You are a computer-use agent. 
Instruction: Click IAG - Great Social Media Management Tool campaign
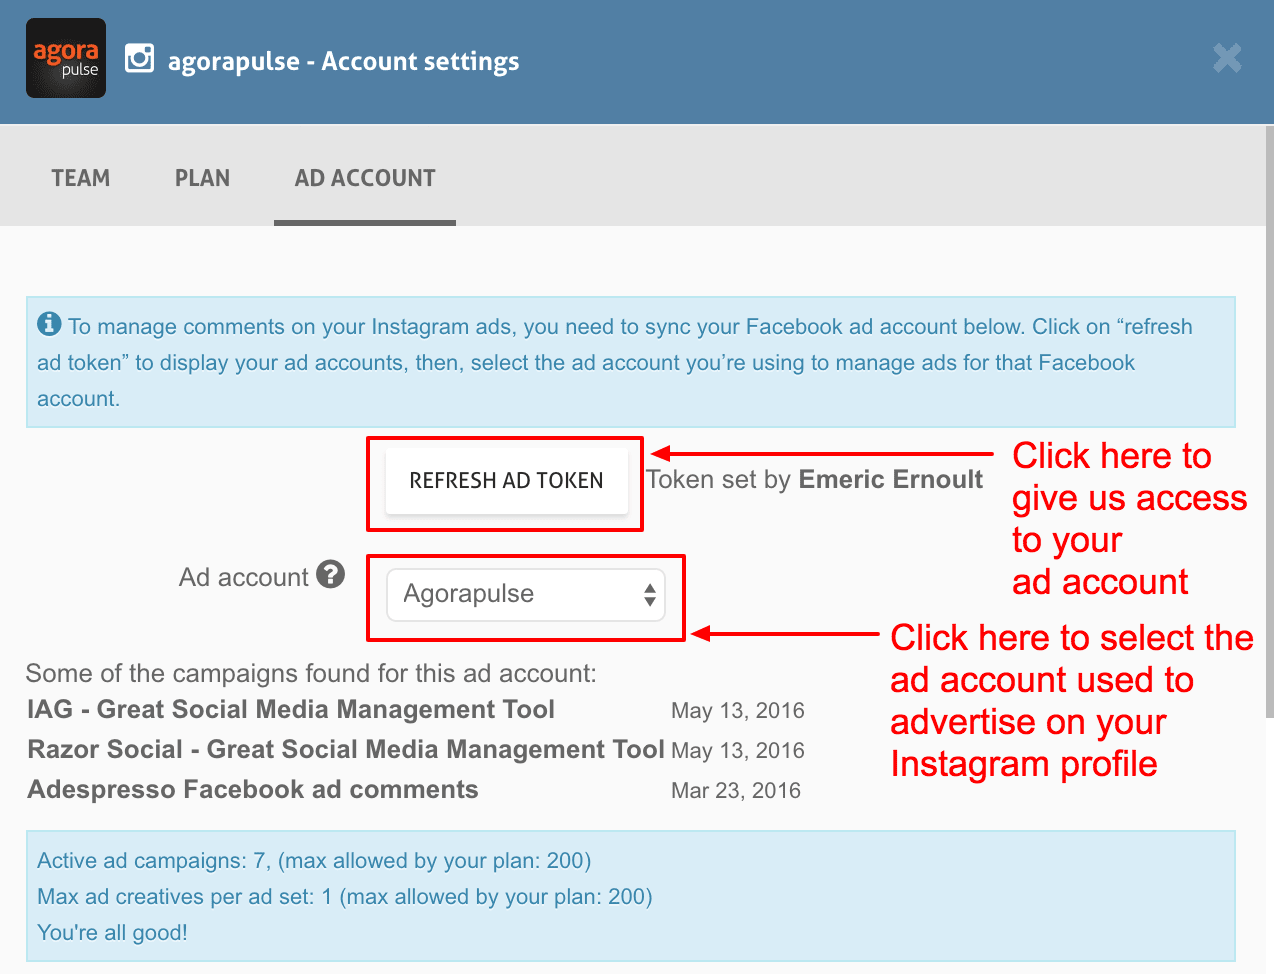pos(291,710)
